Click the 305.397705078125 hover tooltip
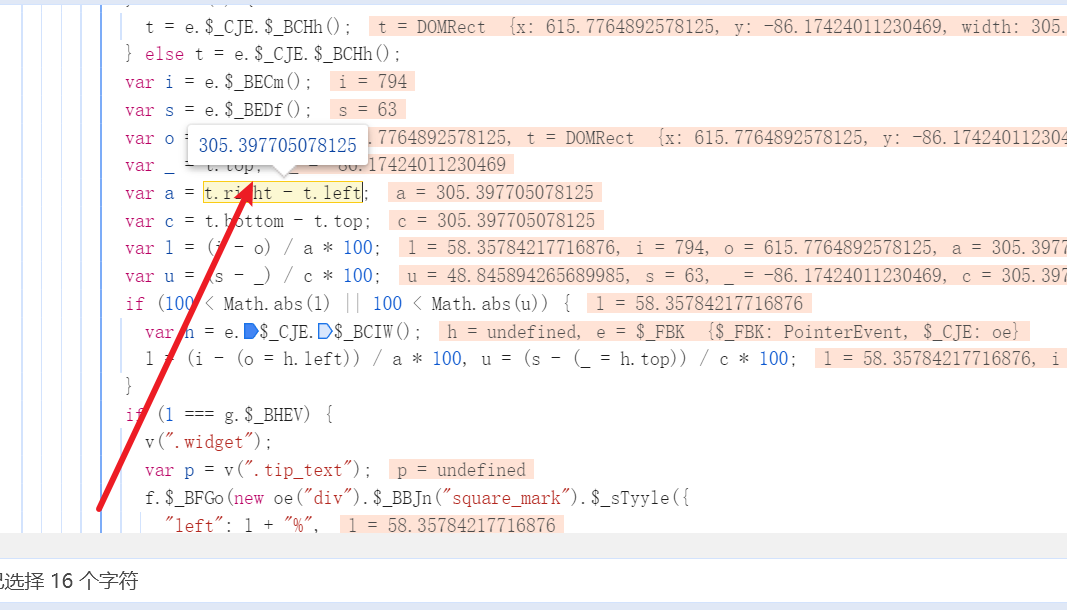Image resolution: width=1067 pixels, height=610 pixels. point(277,146)
